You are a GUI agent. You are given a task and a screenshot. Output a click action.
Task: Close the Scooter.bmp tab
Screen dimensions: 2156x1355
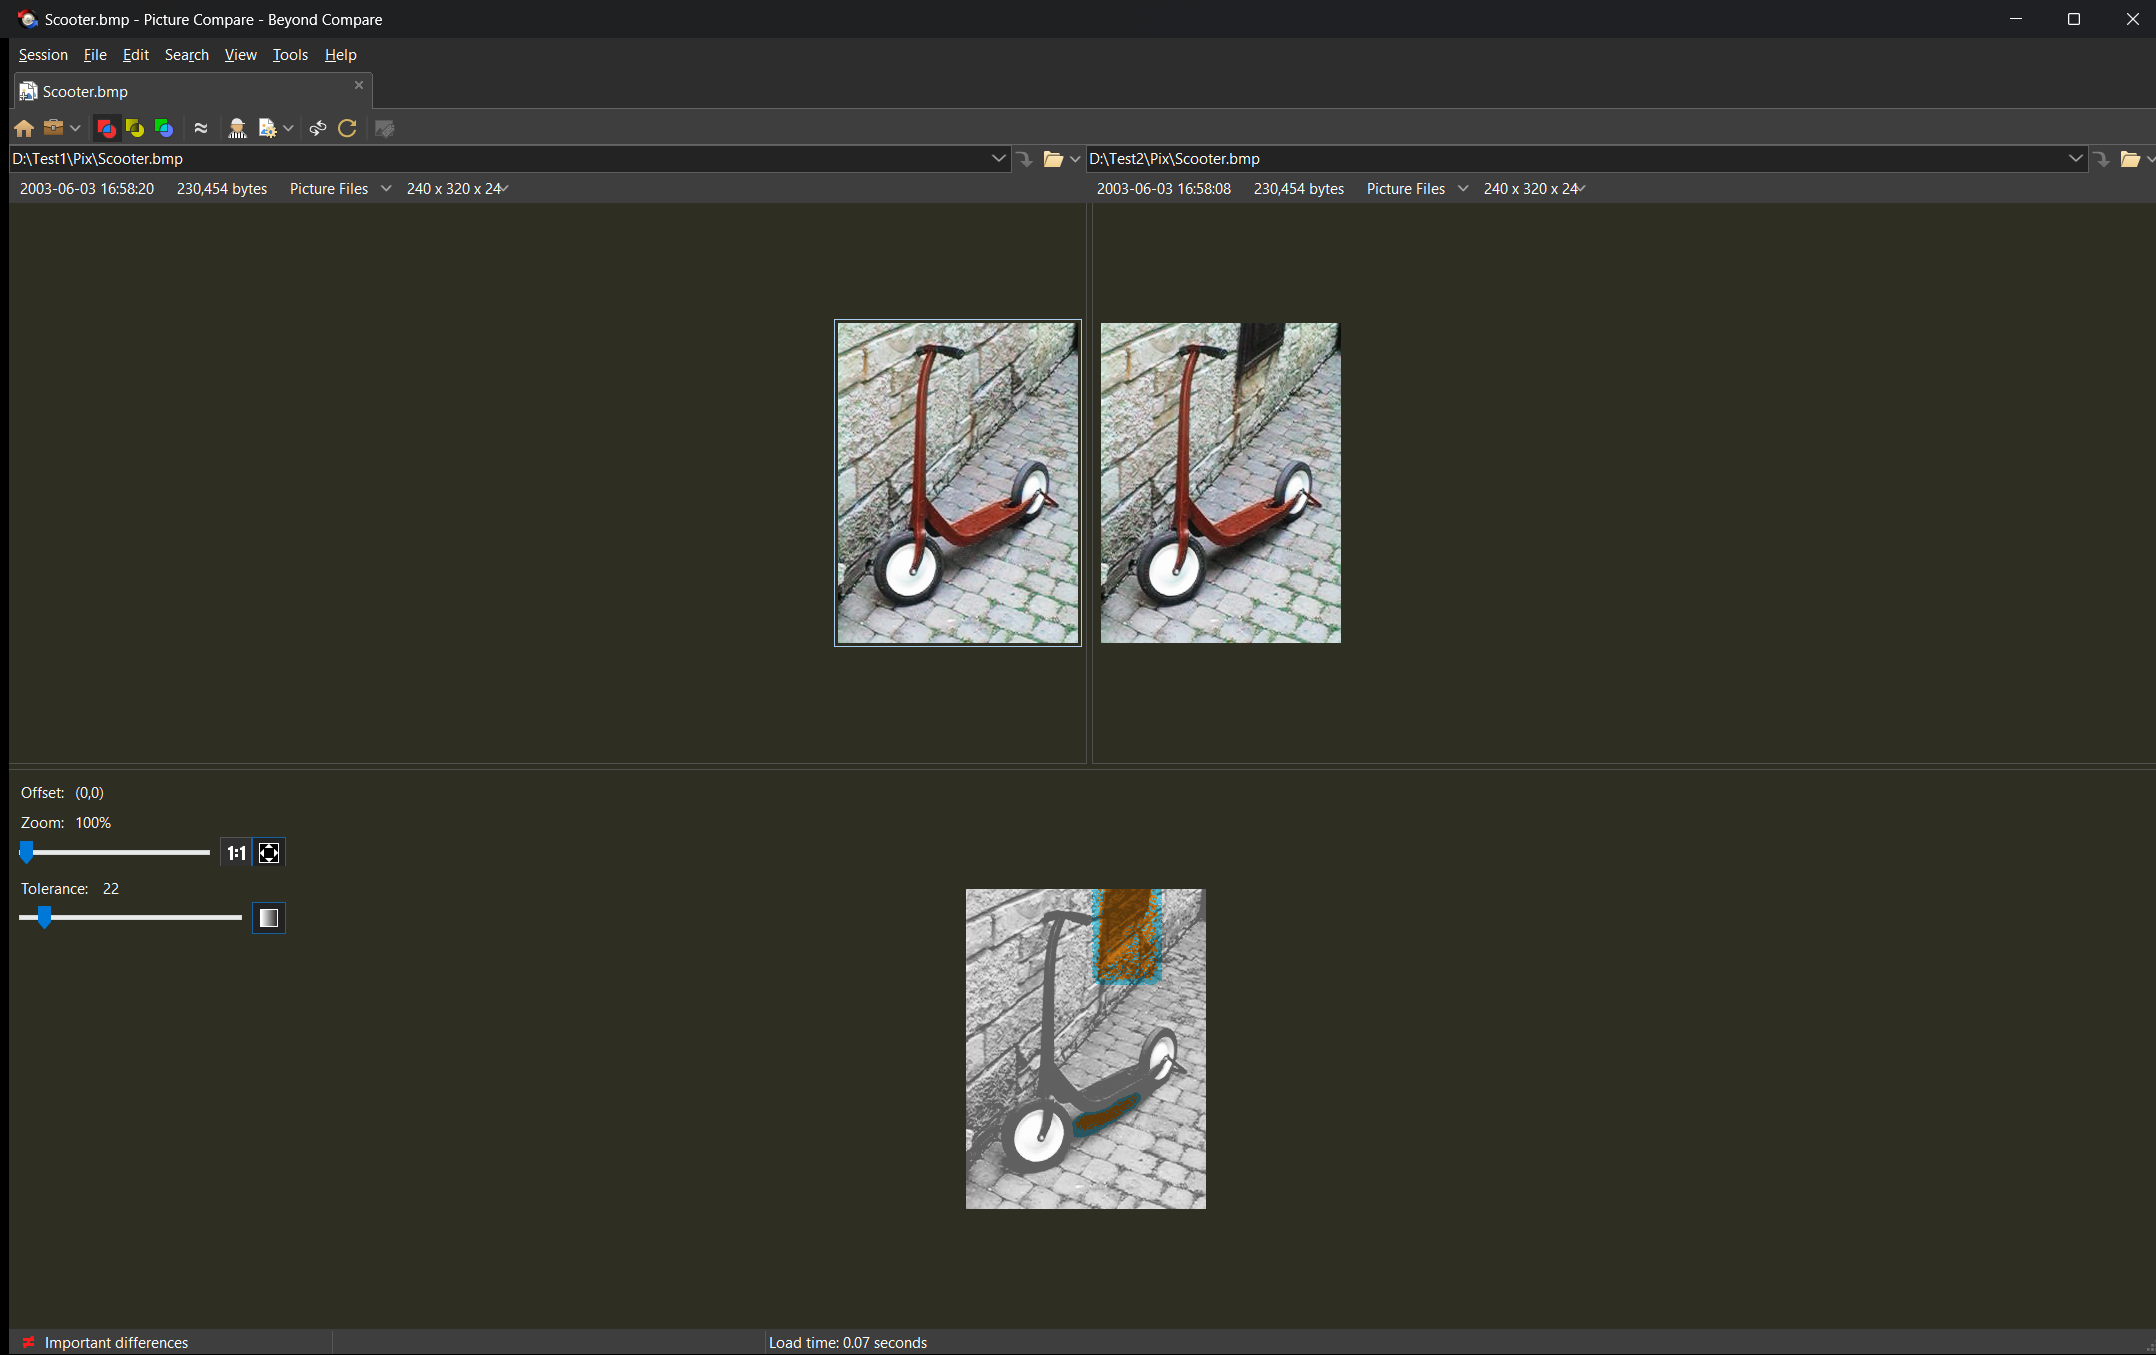coord(359,85)
